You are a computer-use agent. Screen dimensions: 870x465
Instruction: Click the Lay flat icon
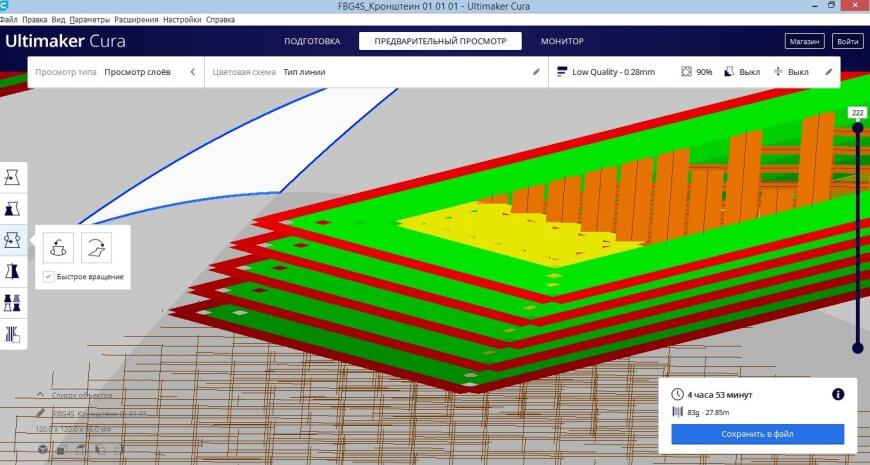97,247
